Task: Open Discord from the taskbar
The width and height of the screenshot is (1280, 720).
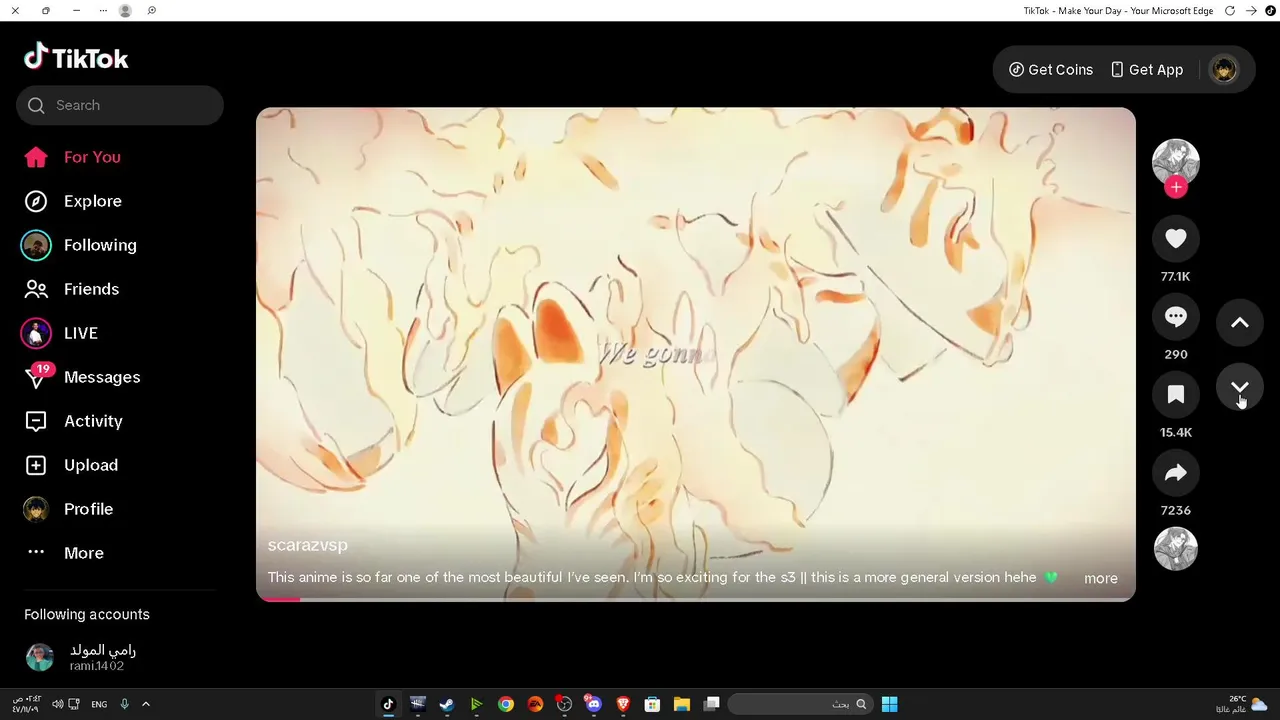Action: coord(594,704)
